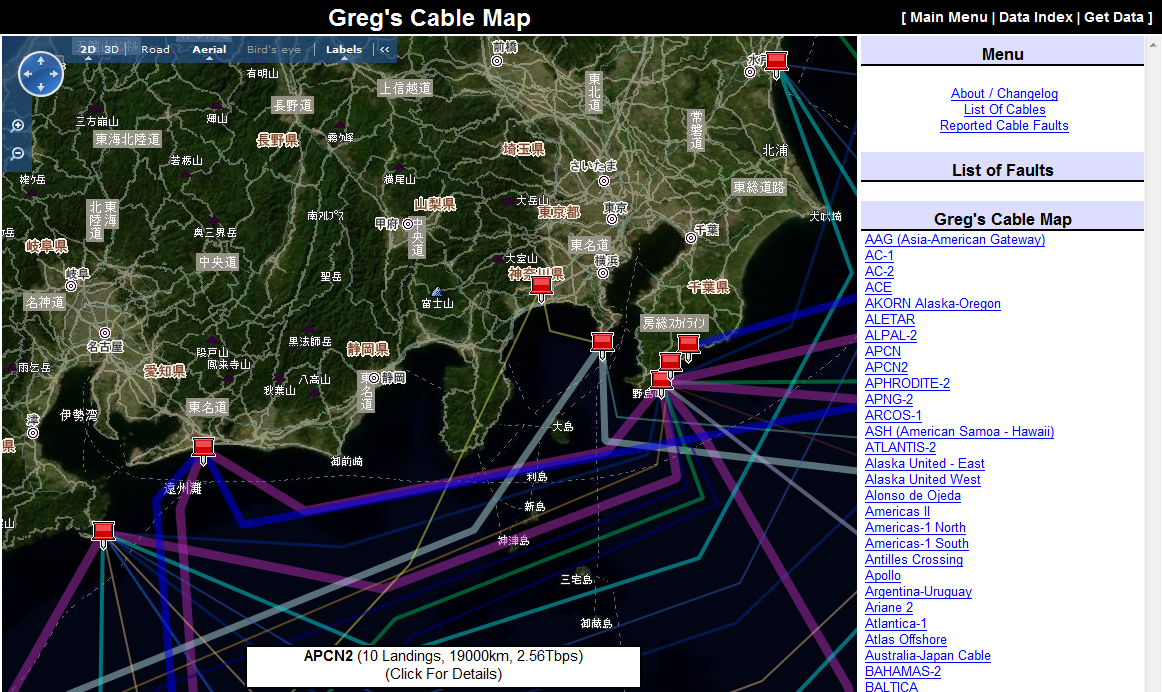Open the Main Menu link
Viewport: 1162px width, 692px height.
coord(949,17)
